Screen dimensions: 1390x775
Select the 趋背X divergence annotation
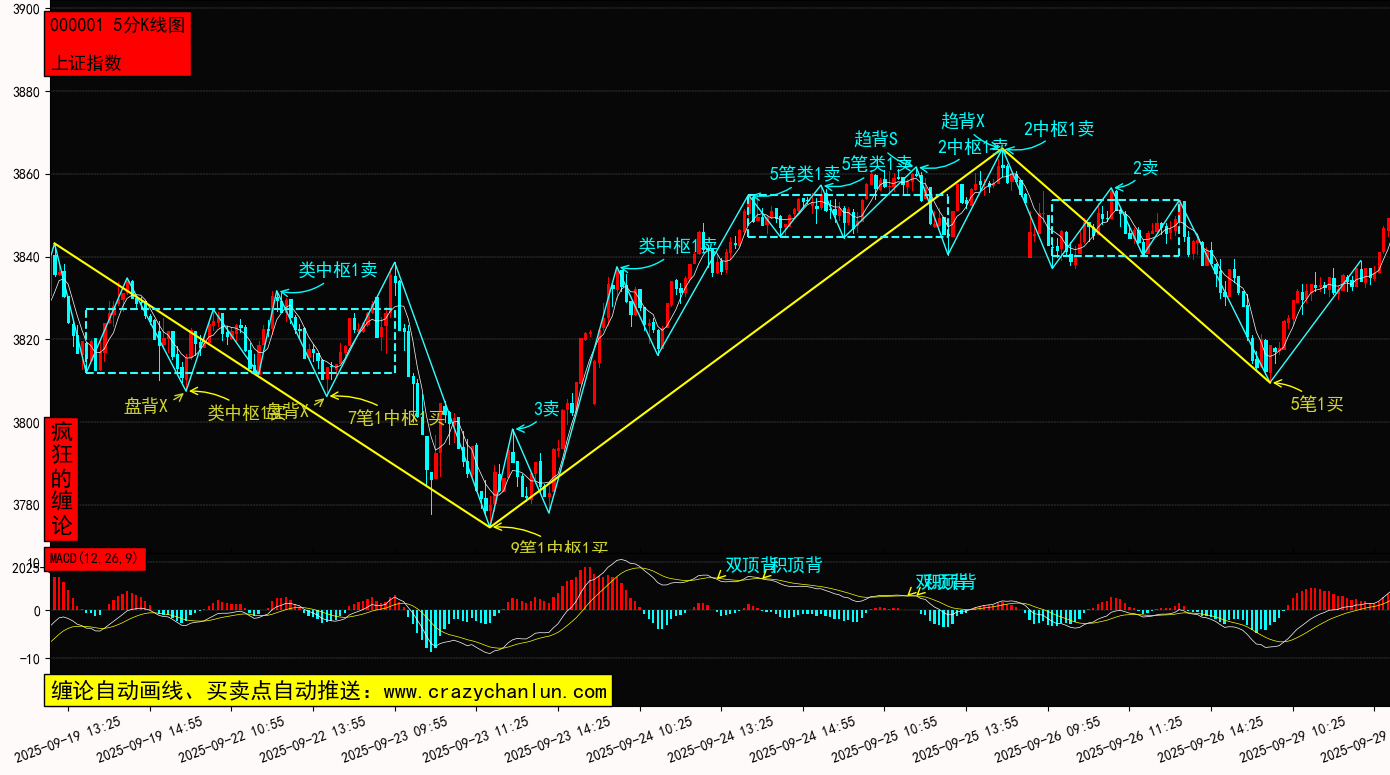pyautogui.click(x=963, y=121)
